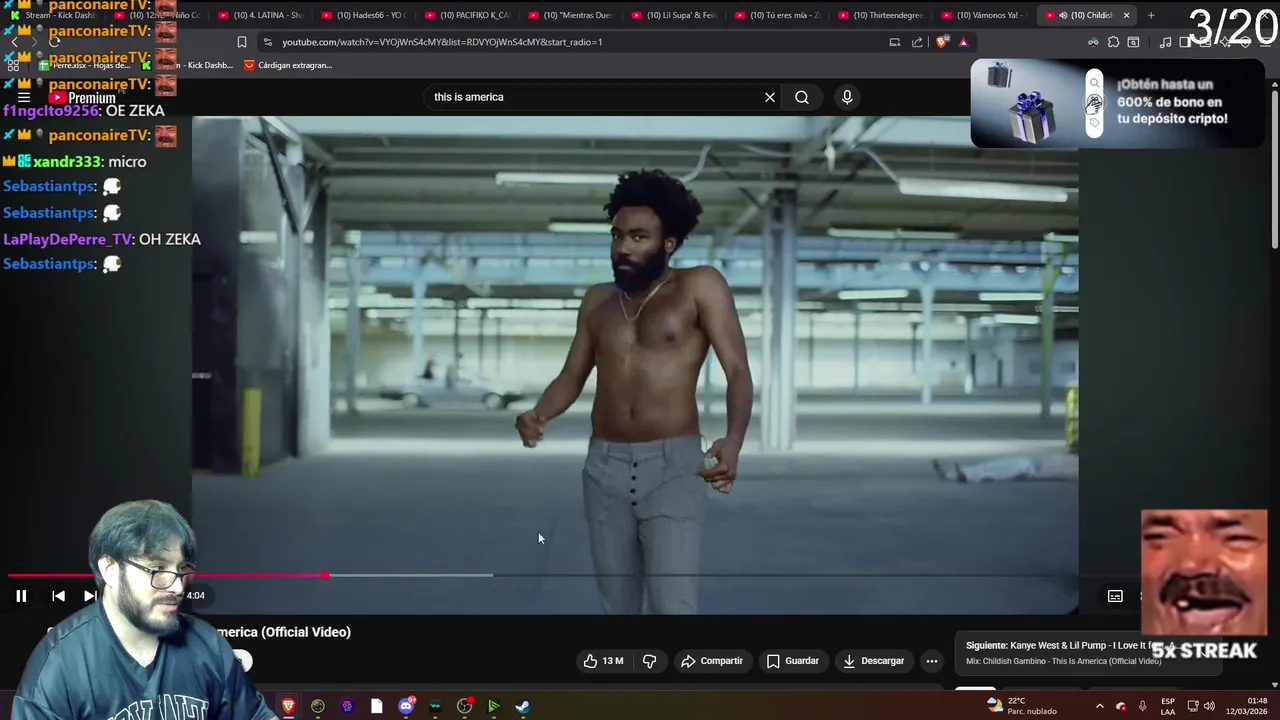Screen dimensions: 1280x720
Task: Open the more actions three-dot menu
Action: [932, 661]
